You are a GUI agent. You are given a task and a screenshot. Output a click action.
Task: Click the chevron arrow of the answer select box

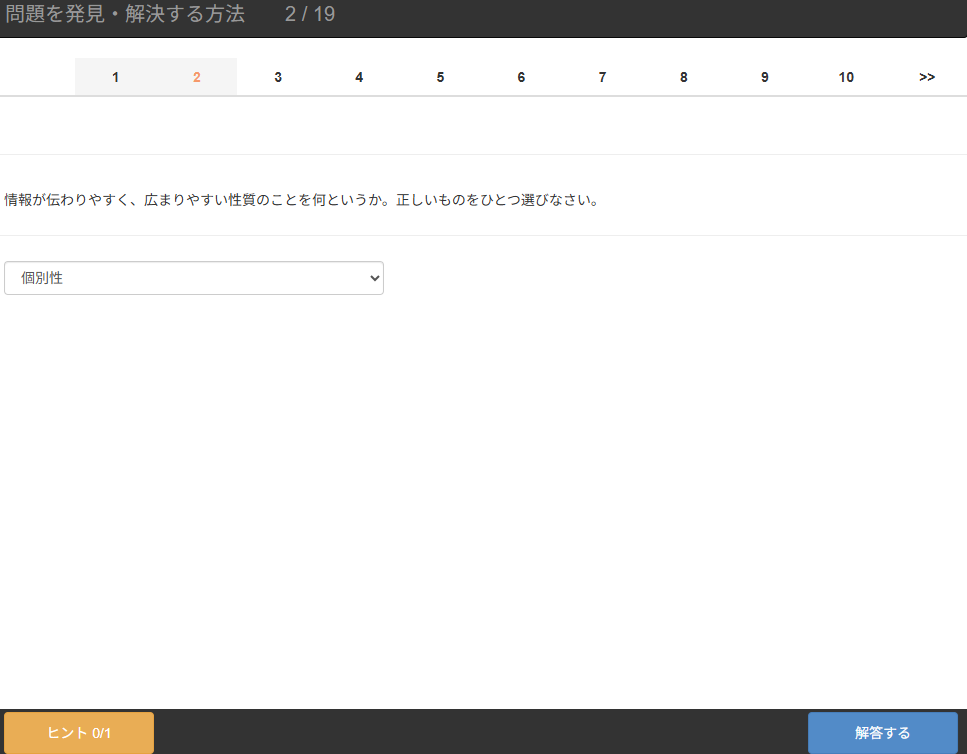[375, 278]
